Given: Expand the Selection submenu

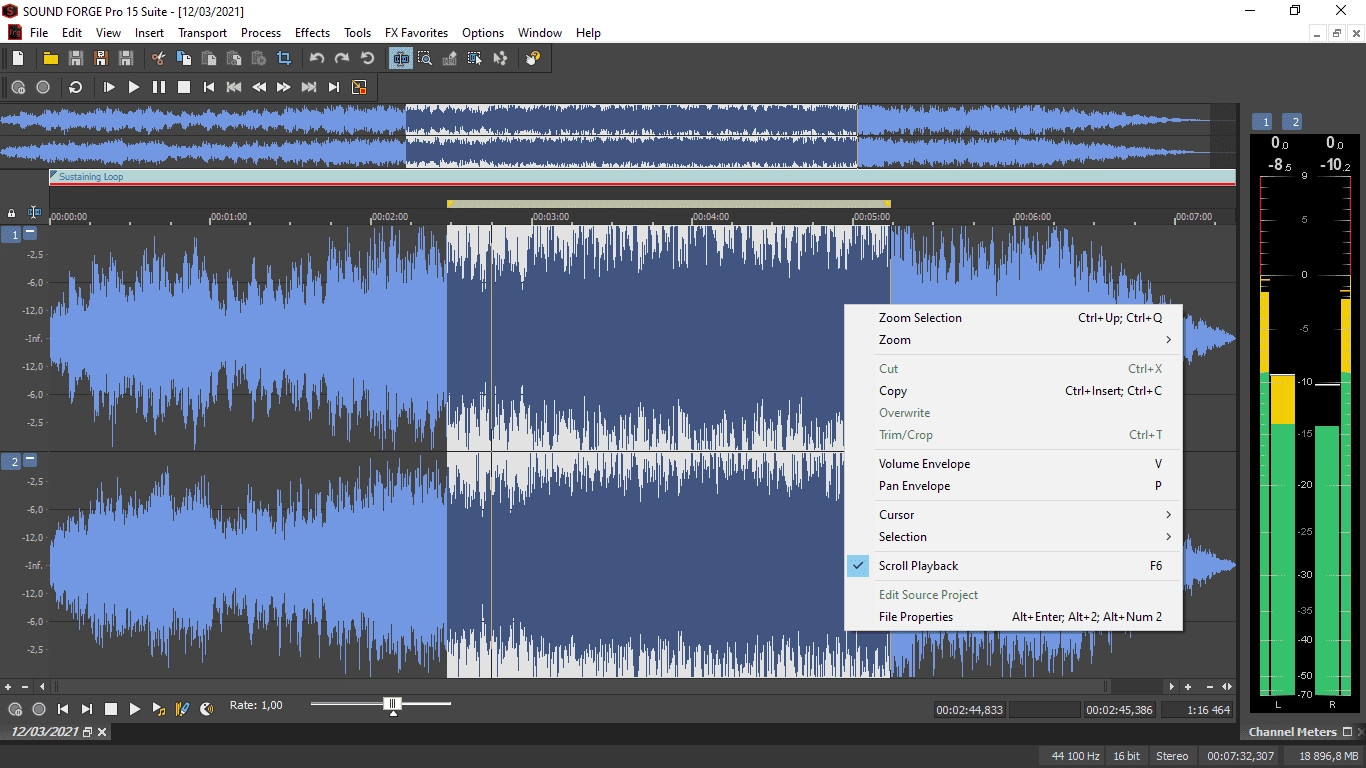Looking at the screenshot, I should click(x=1013, y=537).
